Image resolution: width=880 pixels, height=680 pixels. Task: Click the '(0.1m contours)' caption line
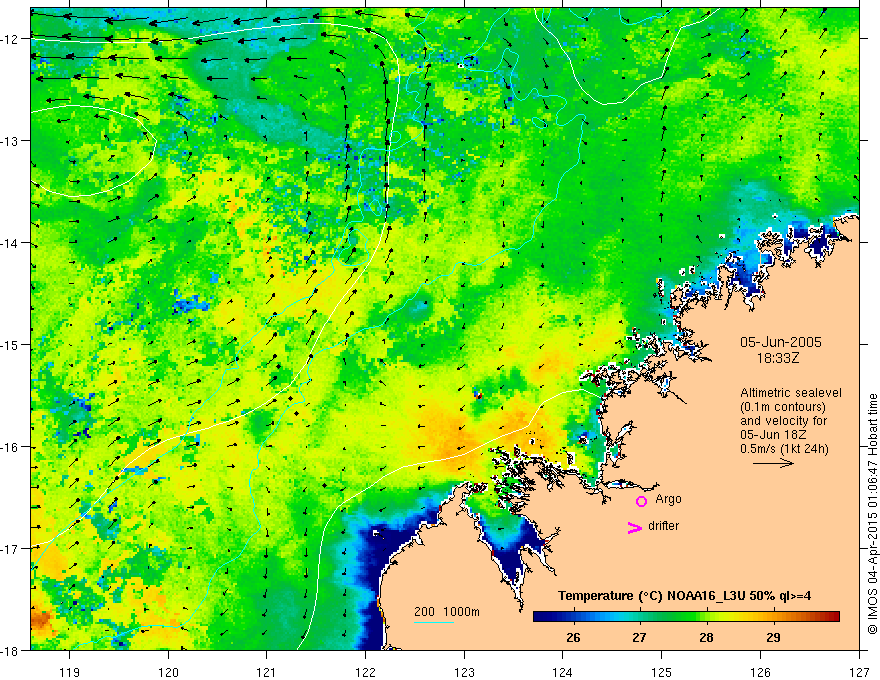coord(783,407)
